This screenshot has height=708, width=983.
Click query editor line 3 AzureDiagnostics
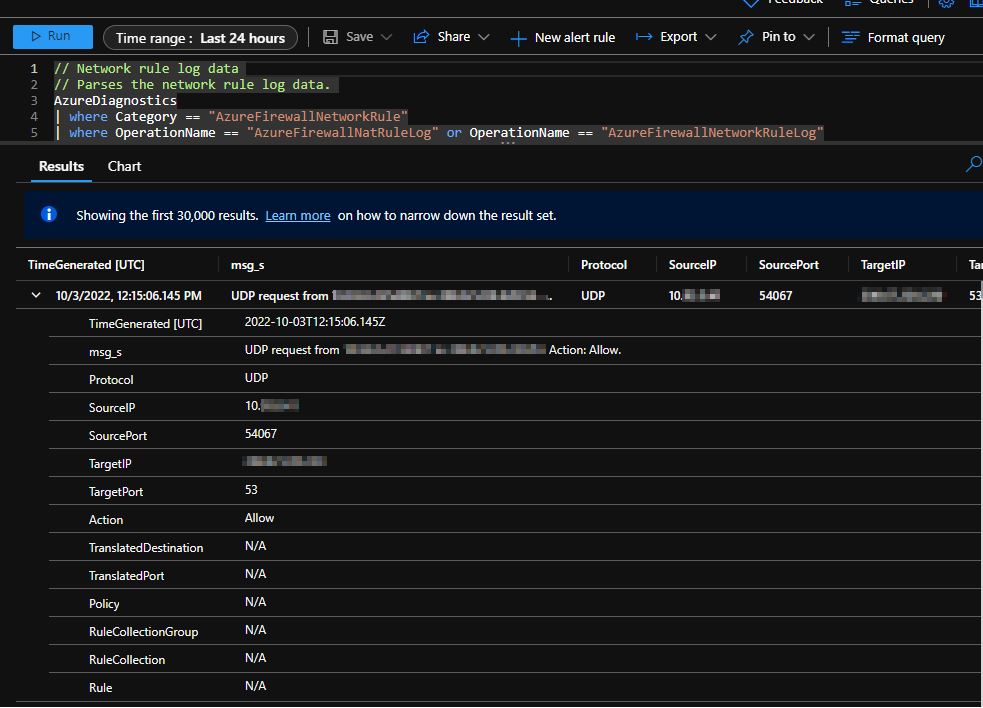[x=115, y=100]
